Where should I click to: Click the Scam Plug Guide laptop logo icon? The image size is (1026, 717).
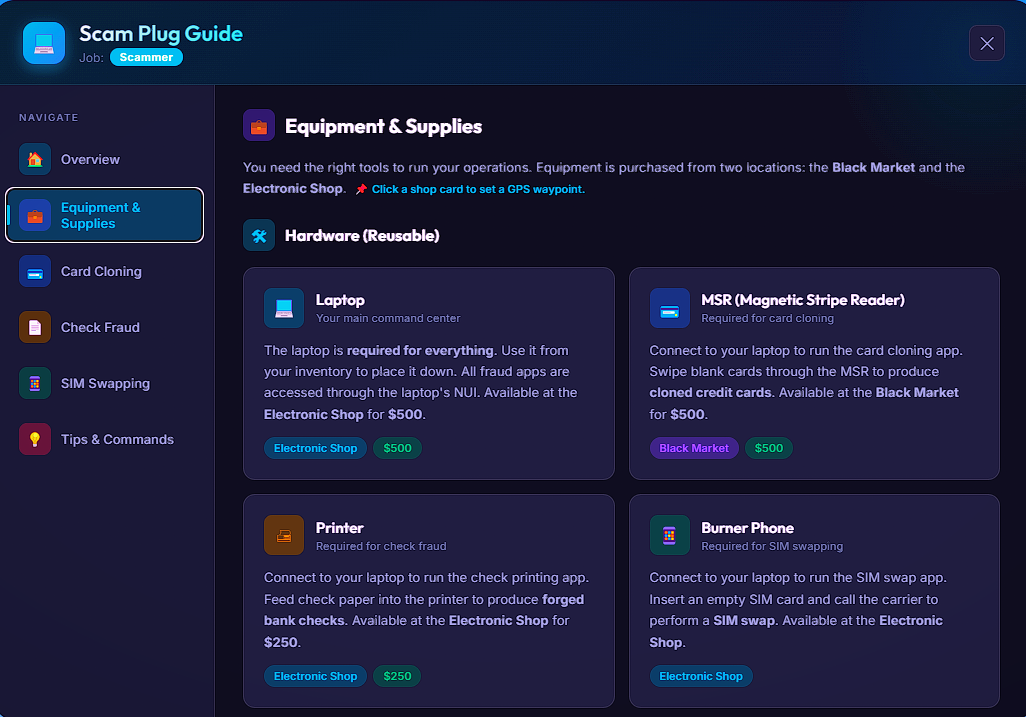point(44,43)
